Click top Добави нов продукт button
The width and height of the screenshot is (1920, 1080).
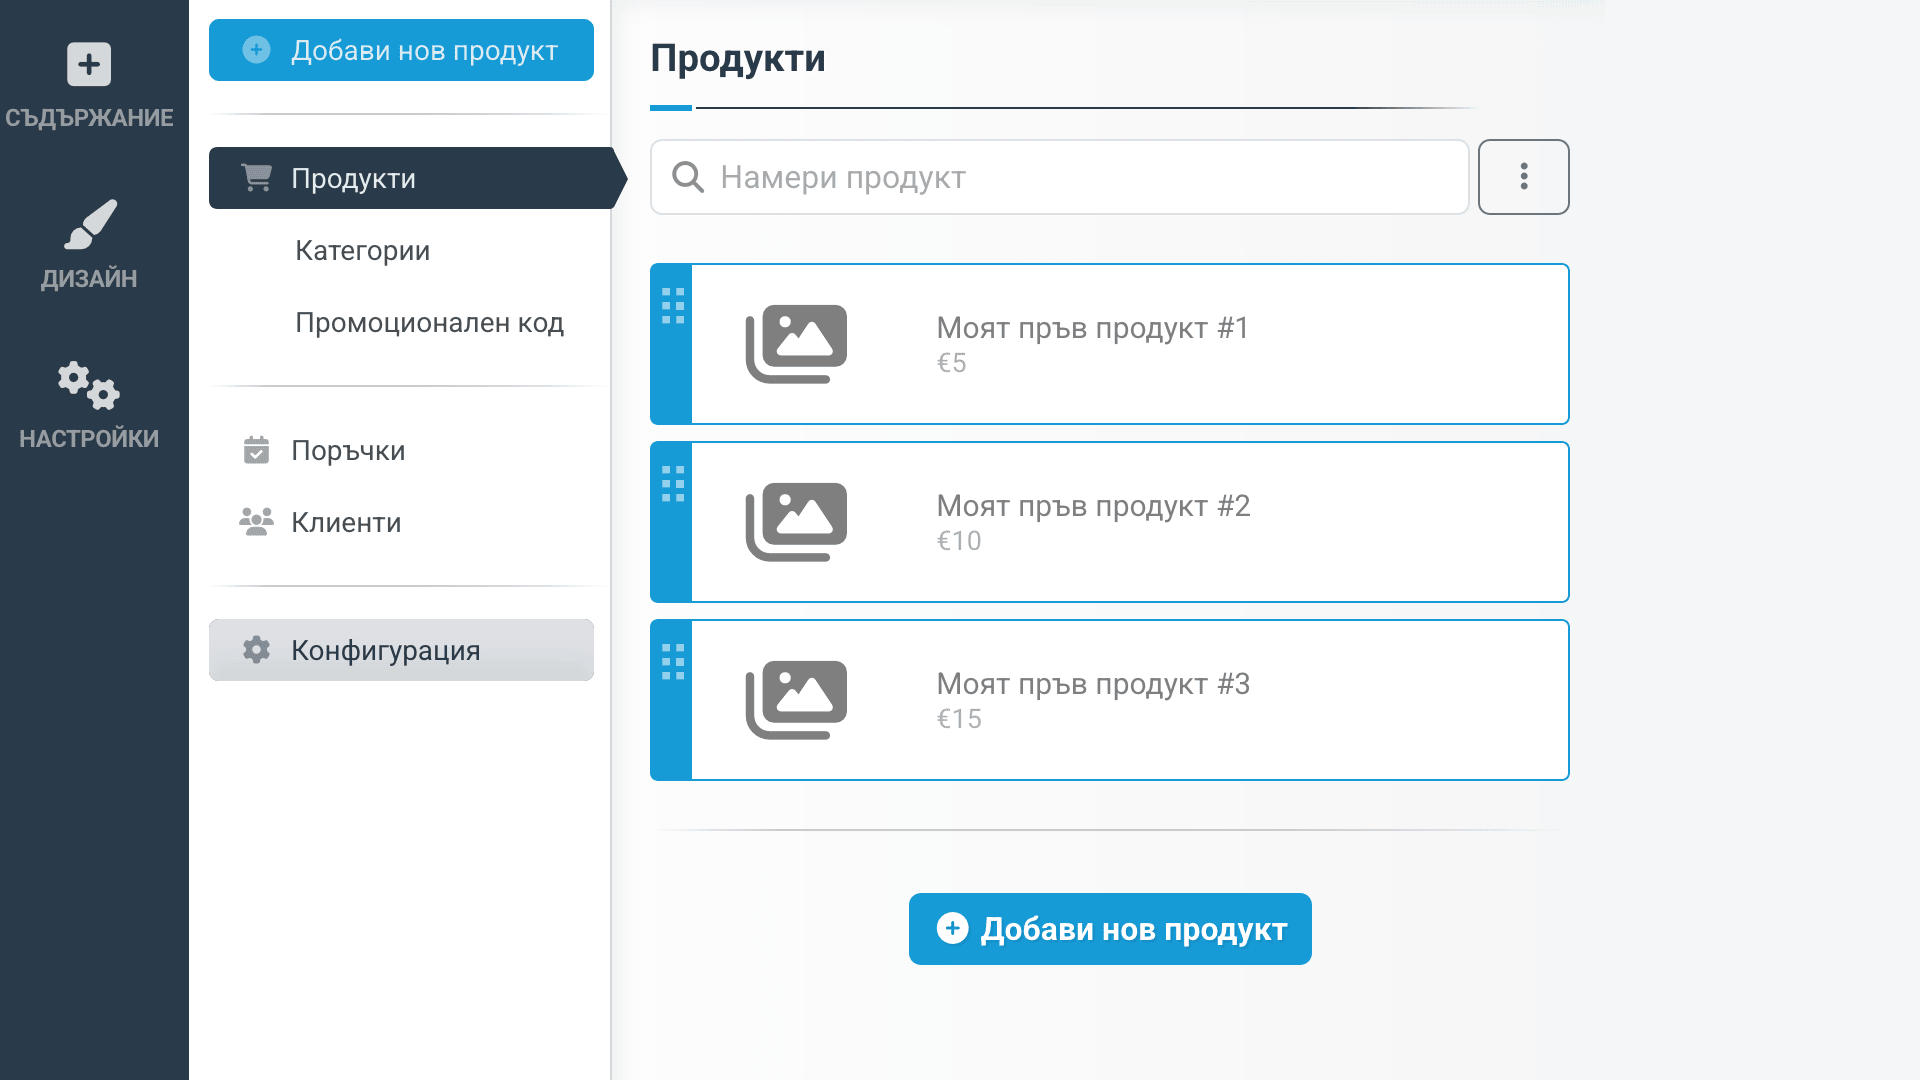point(401,50)
